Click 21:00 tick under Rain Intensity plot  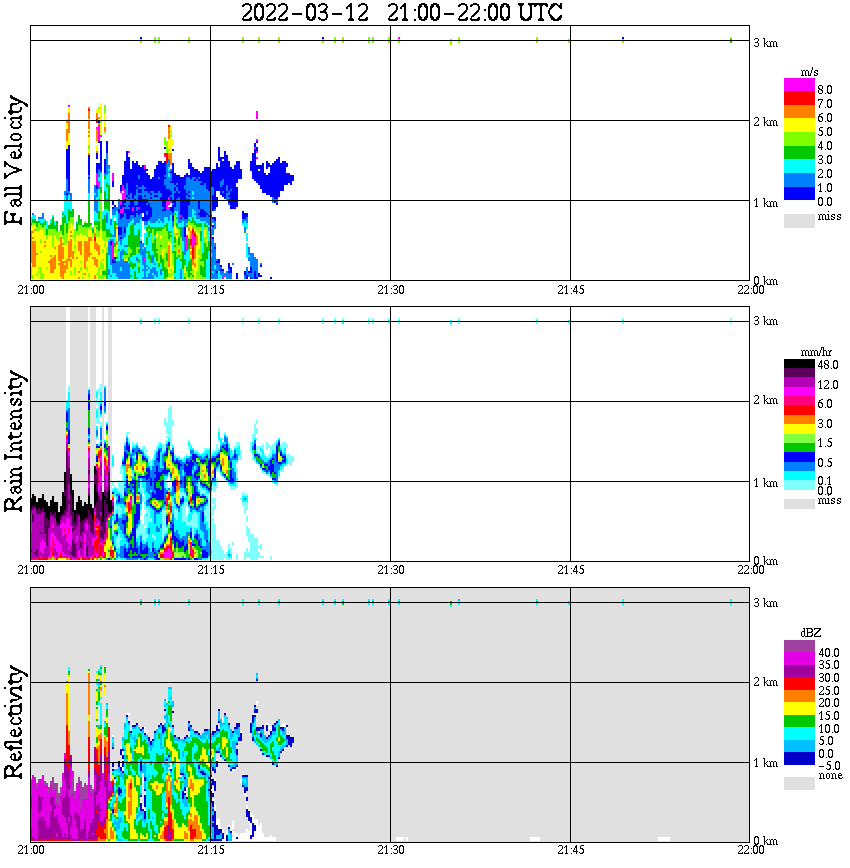[x=31, y=570]
